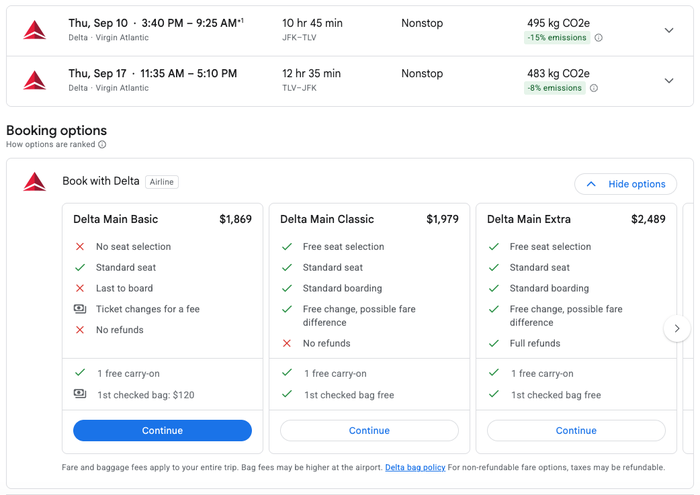This screenshot has width=700, height=495.
Task: Open the Delta bag policy link
Action: click(x=415, y=467)
